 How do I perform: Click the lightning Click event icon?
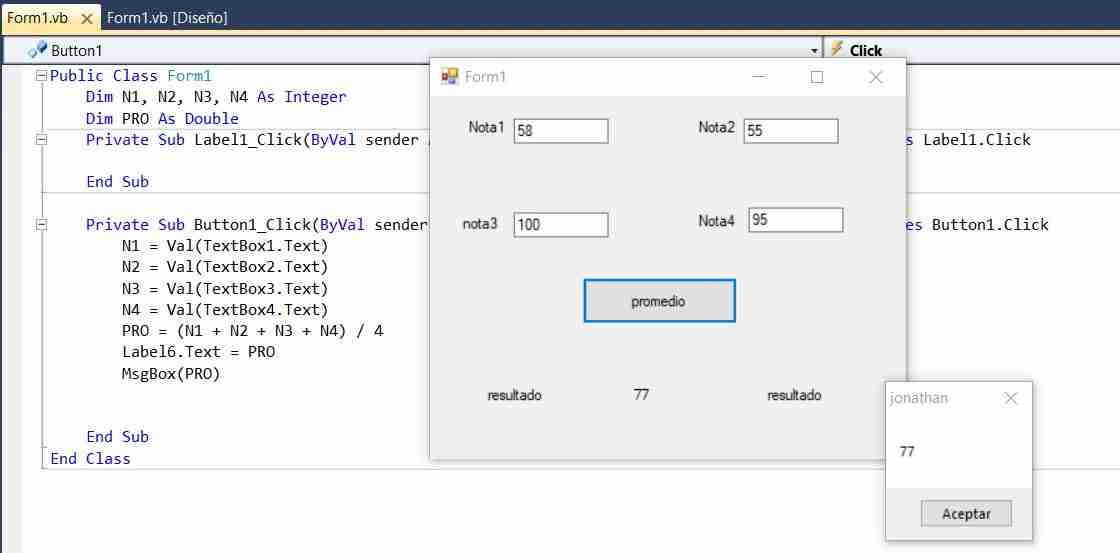836,49
